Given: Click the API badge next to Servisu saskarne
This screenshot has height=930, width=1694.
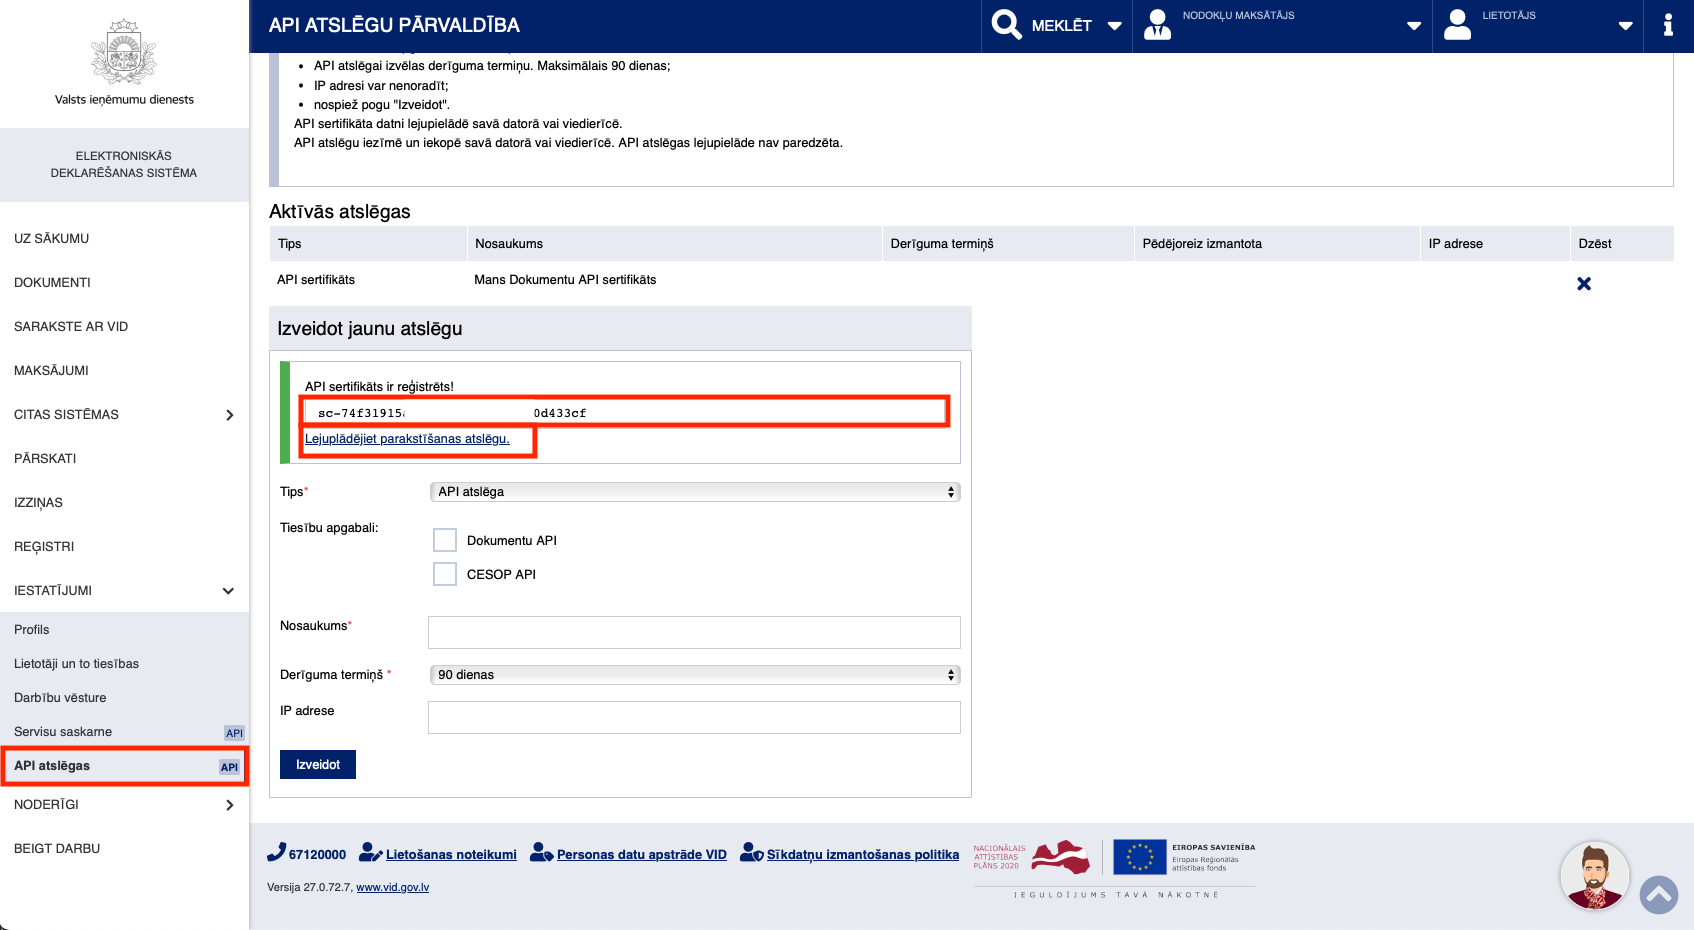Looking at the screenshot, I should coord(234,733).
